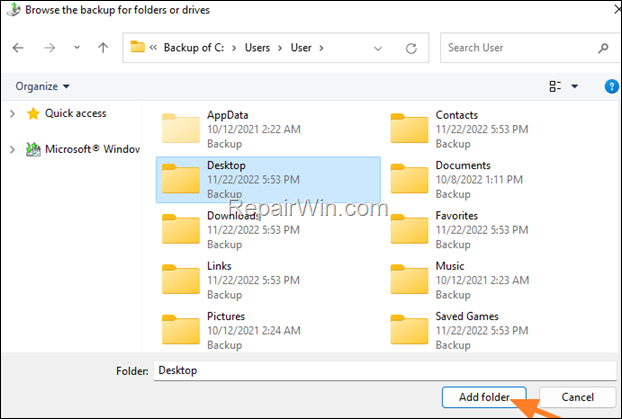Click the 'Links' folder name

coord(219,266)
